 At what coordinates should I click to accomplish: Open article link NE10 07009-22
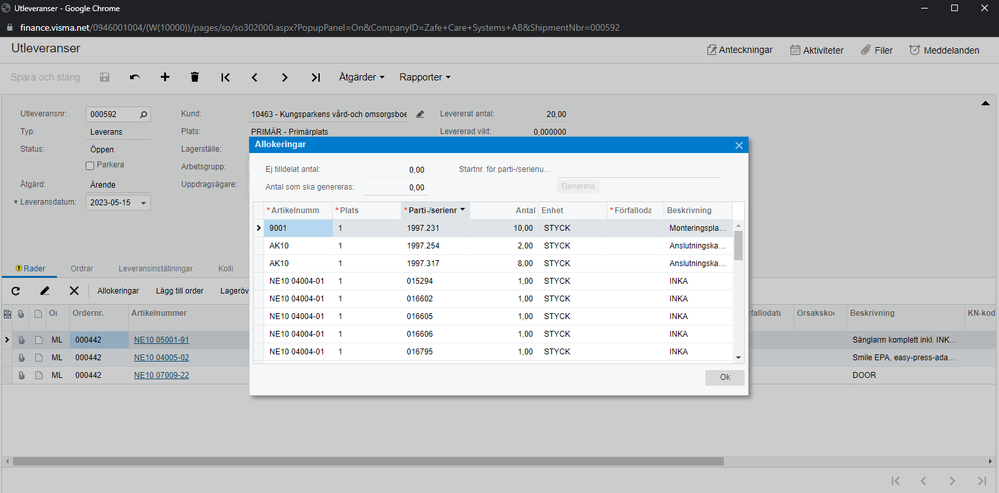(161, 375)
